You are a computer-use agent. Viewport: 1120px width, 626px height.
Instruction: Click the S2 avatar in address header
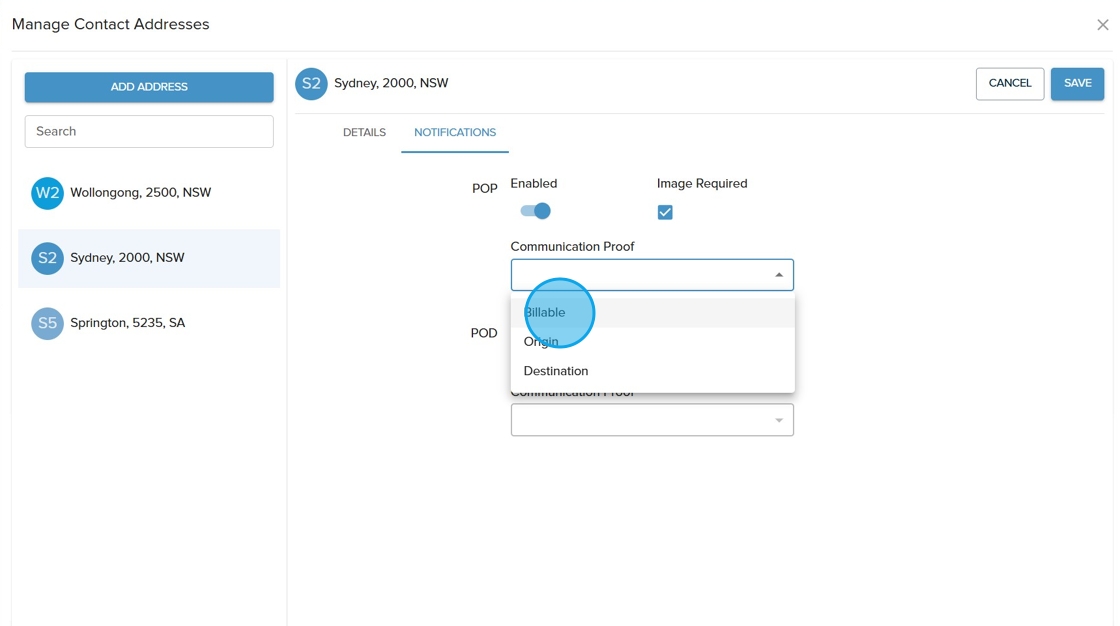coord(311,84)
